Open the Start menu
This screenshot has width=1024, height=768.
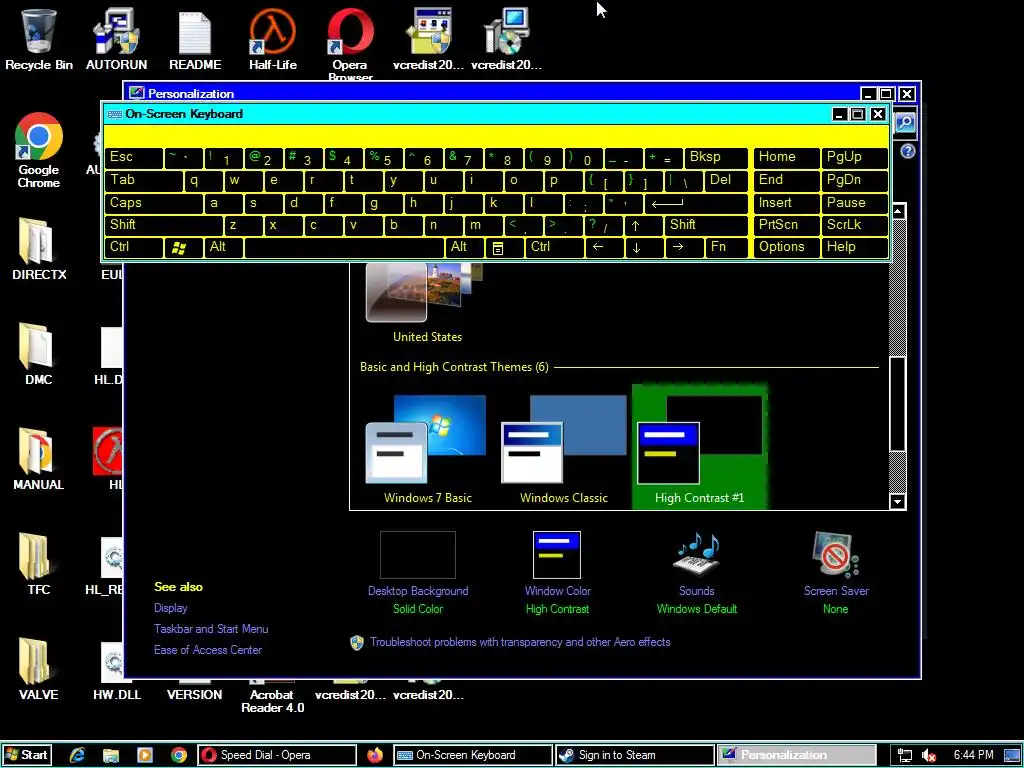click(27, 755)
